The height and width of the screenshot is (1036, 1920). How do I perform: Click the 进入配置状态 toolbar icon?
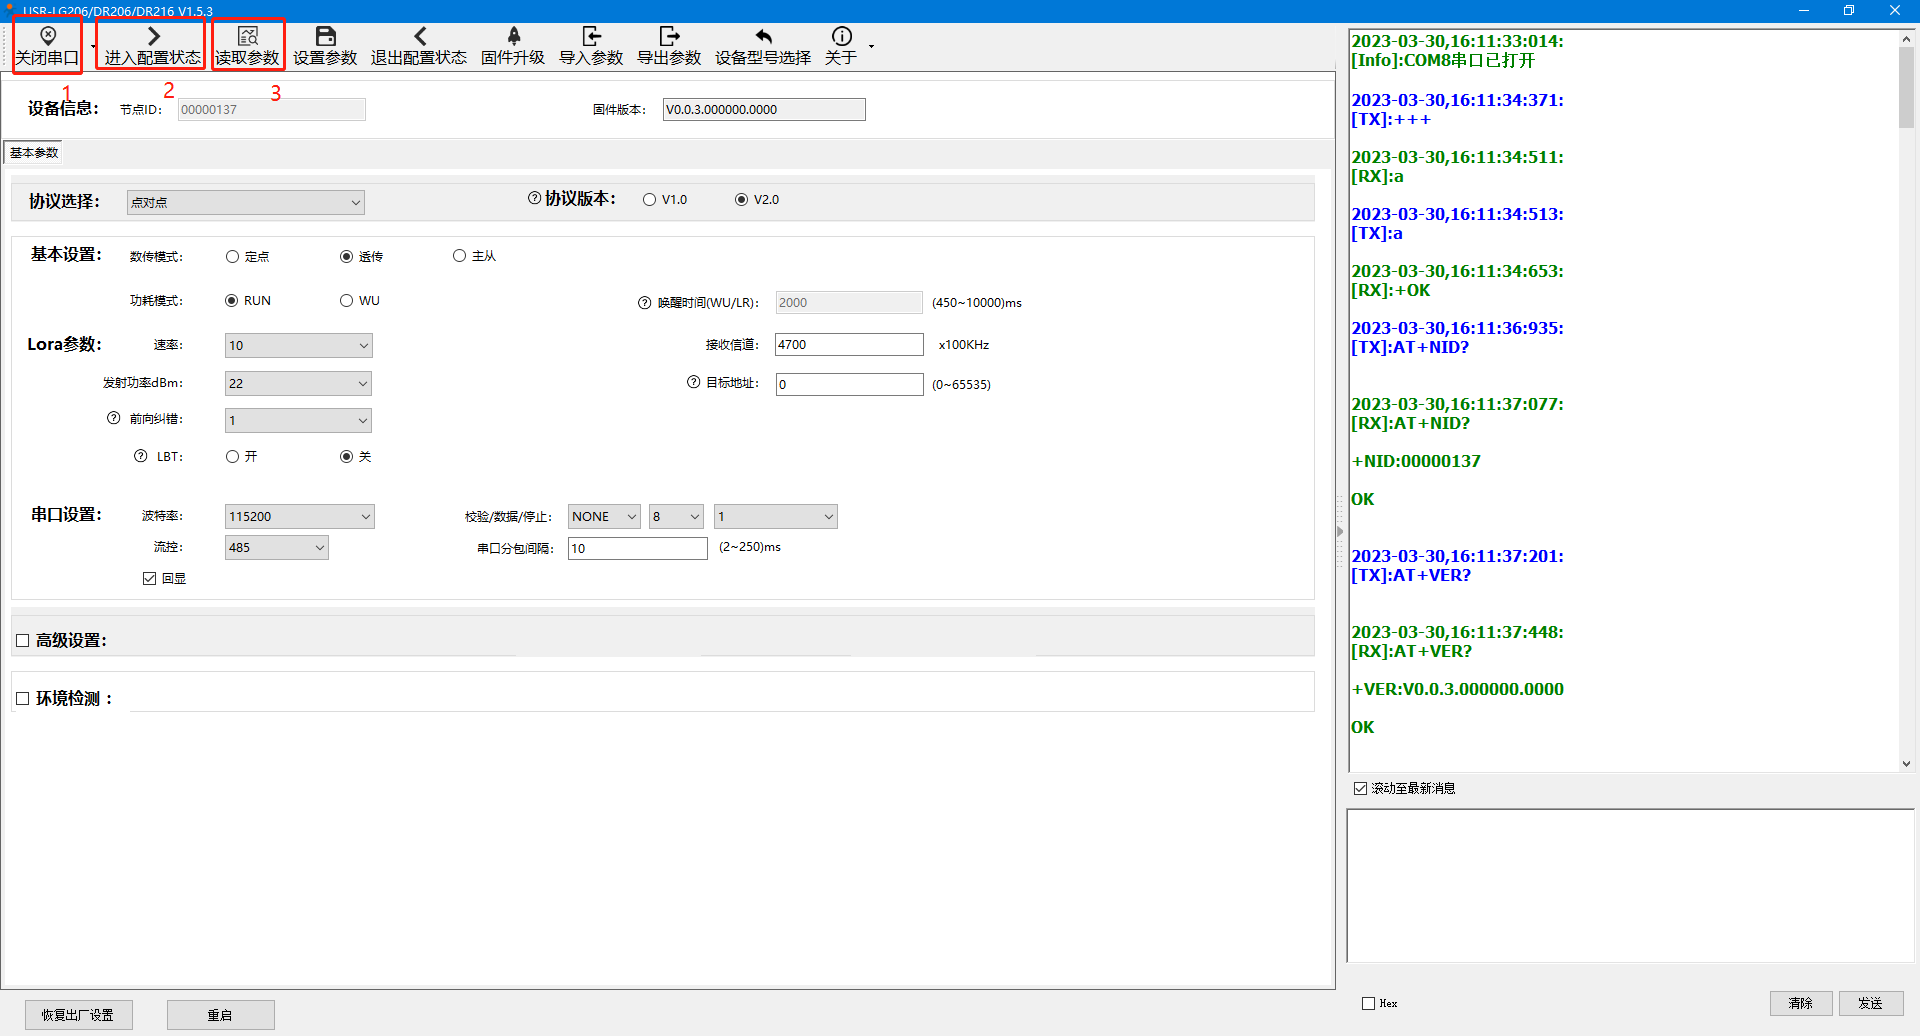tap(152, 47)
